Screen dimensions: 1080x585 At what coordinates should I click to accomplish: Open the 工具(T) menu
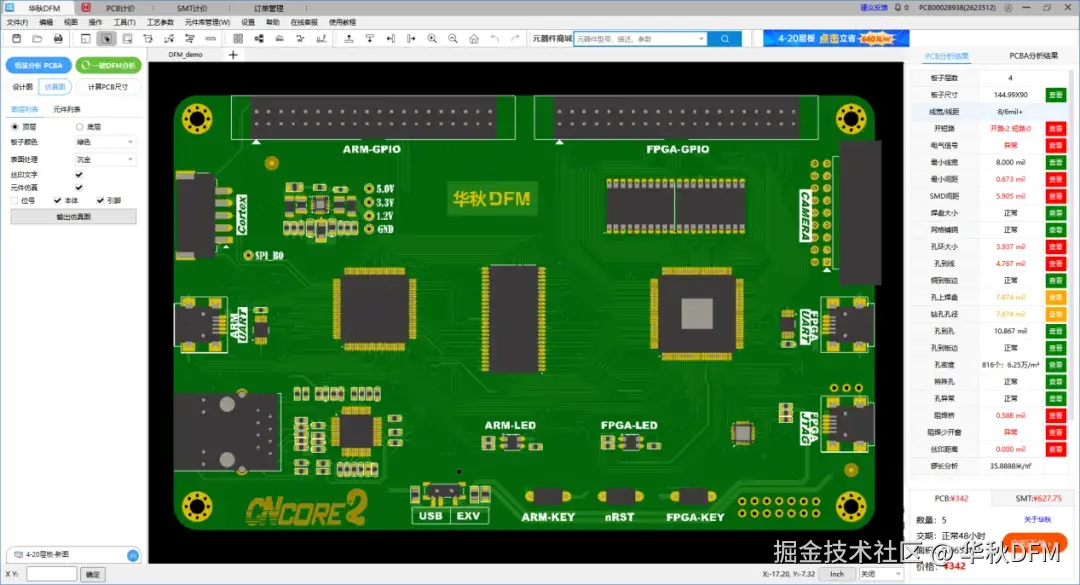point(124,22)
